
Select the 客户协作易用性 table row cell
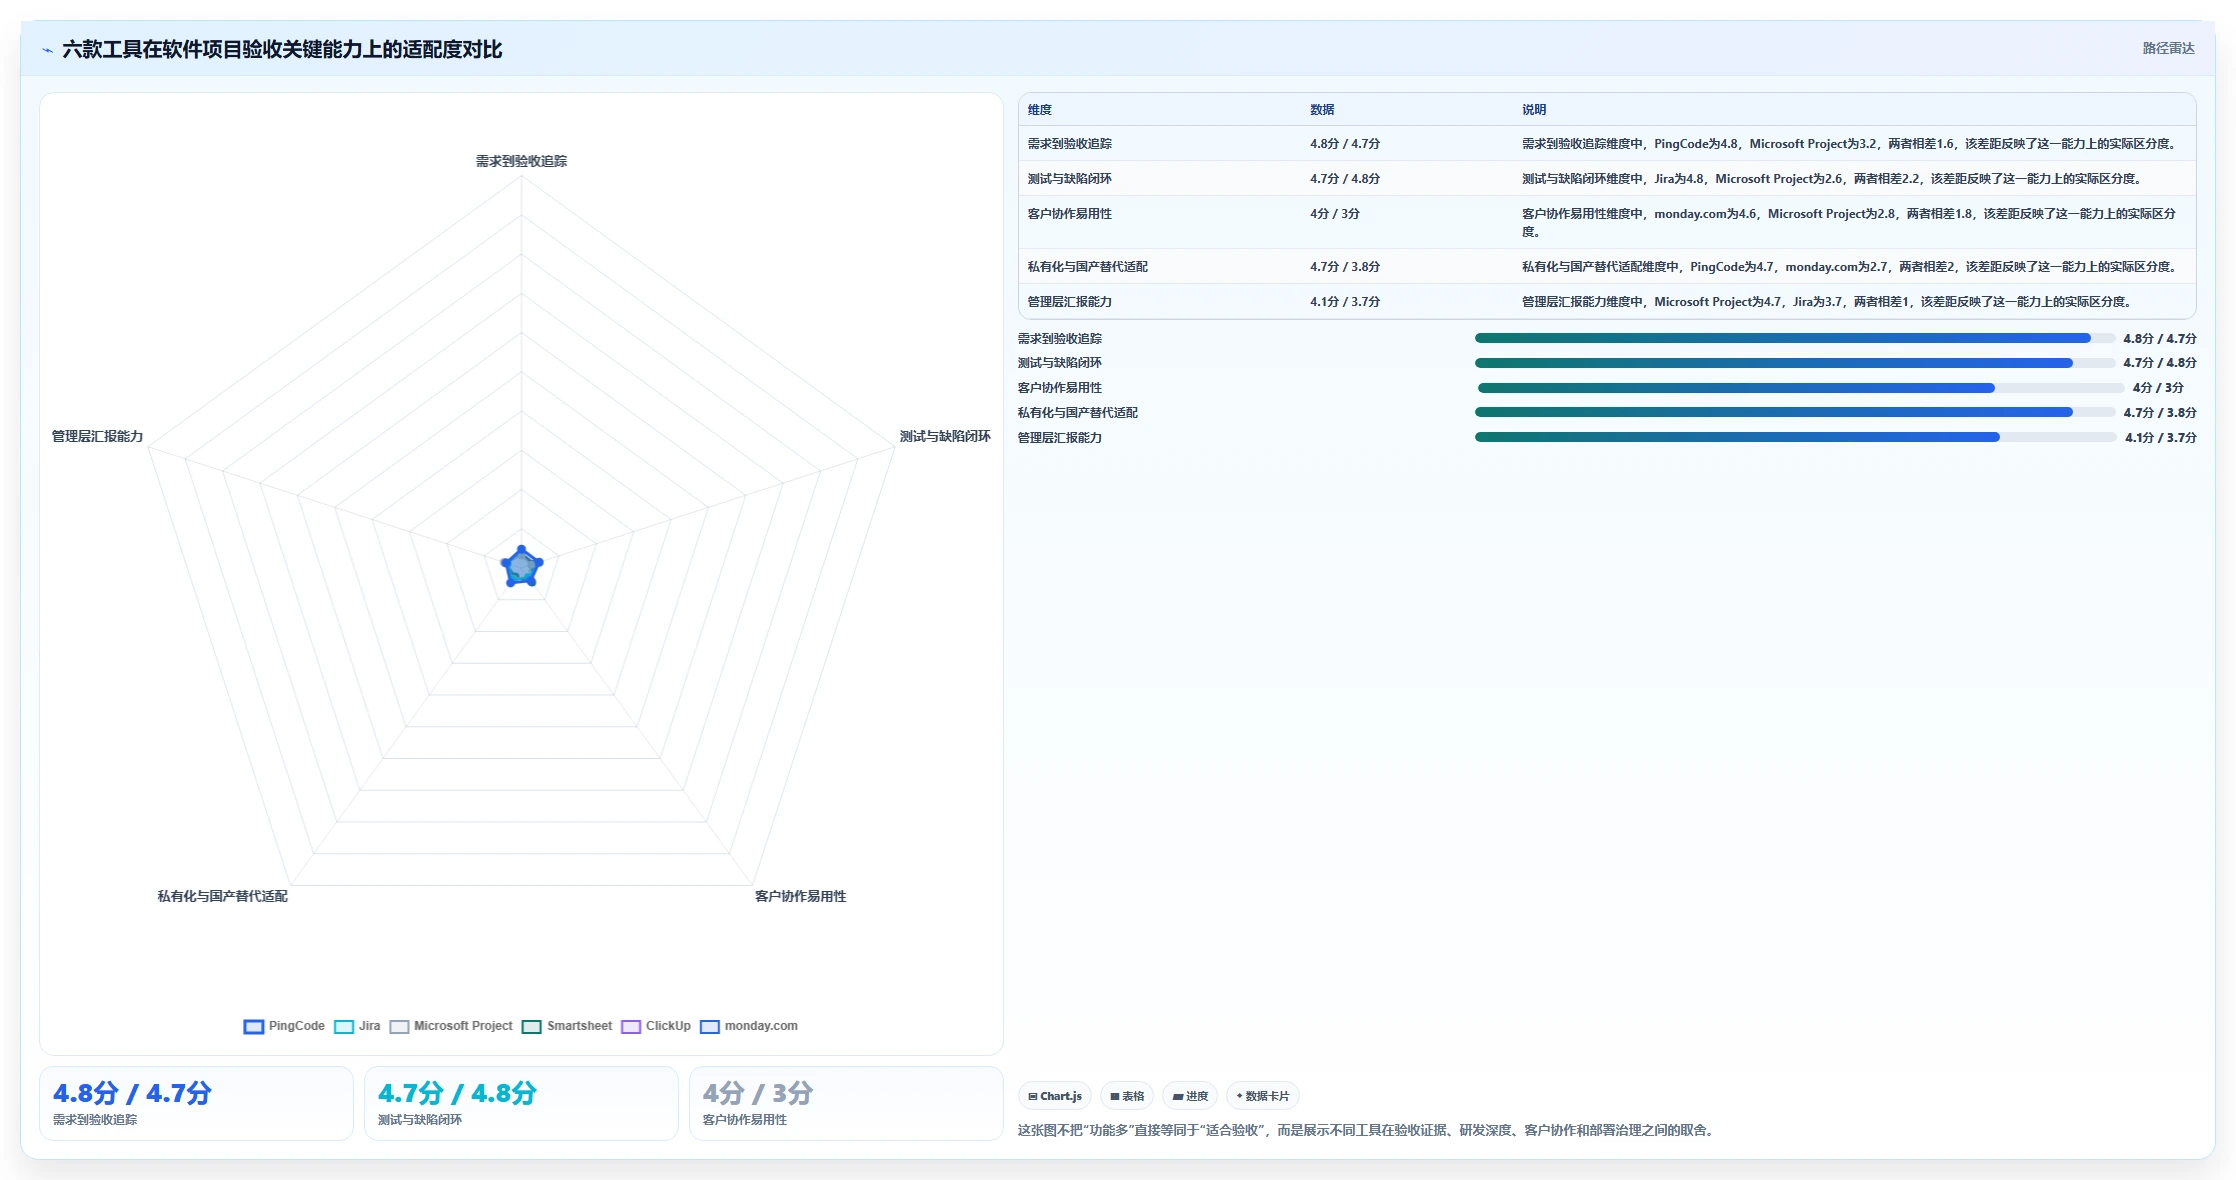point(1070,214)
